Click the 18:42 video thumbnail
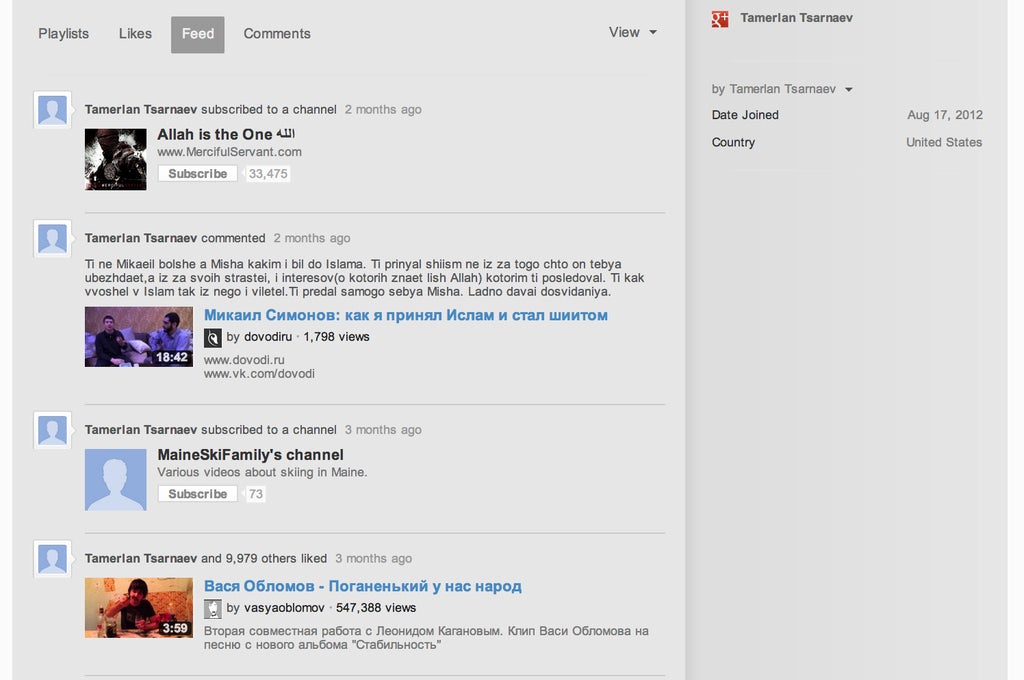Viewport: 1024px width, 680px height. pyautogui.click(x=138, y=337)
